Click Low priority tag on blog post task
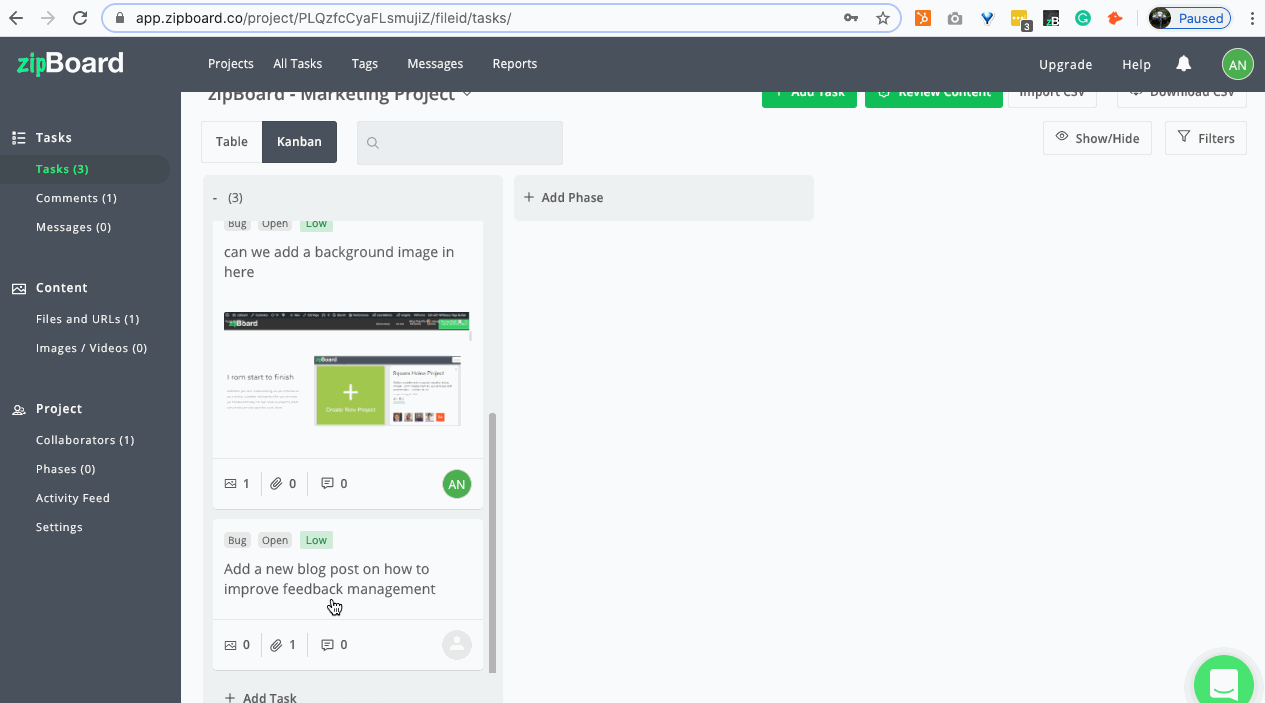 pyautogui.click(x=316, y=540)
